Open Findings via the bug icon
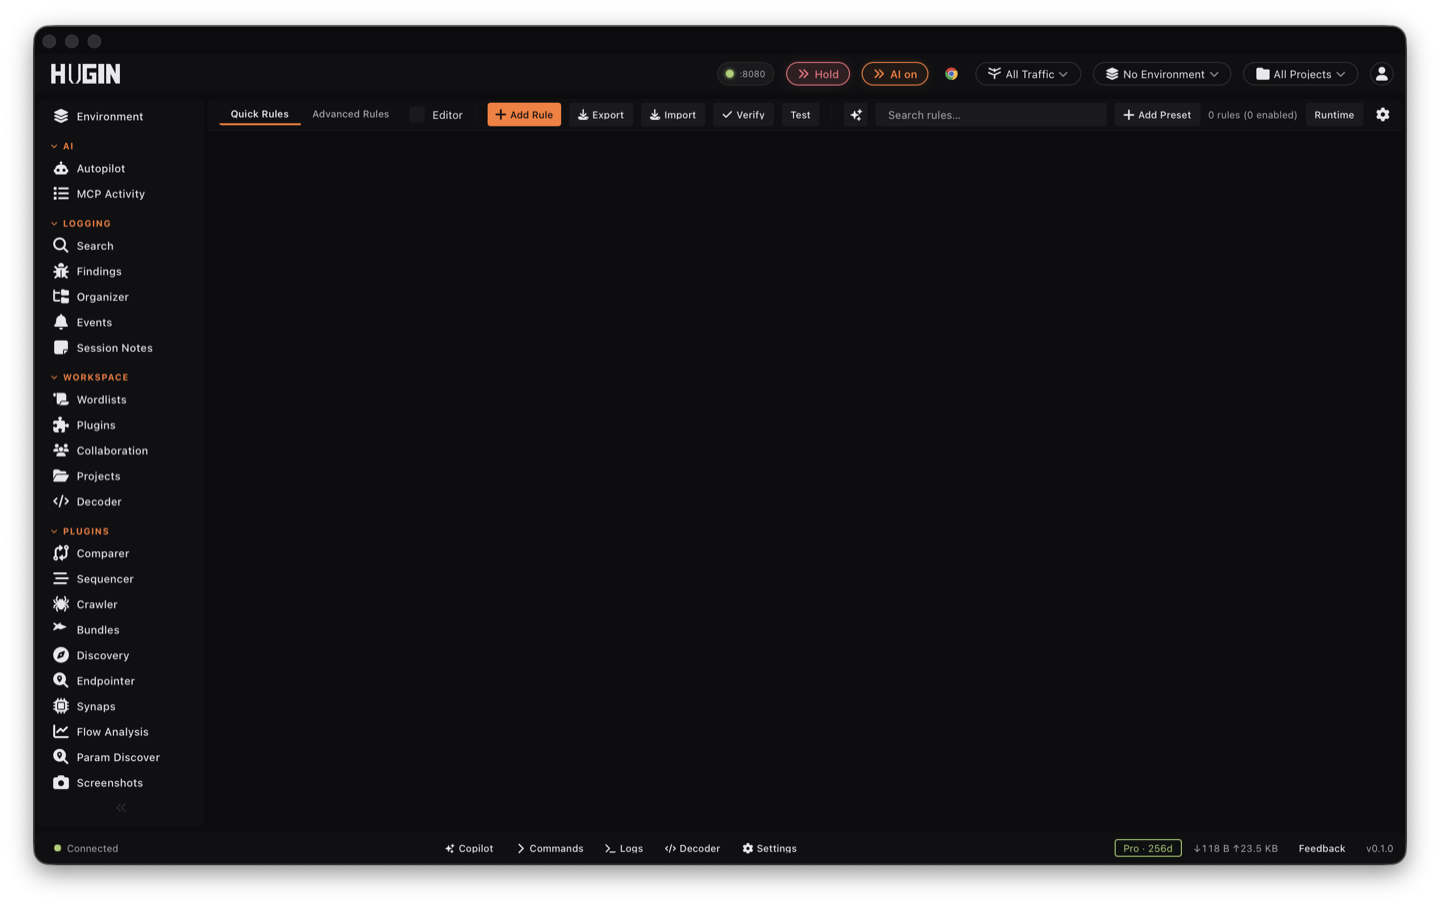This screenshot has width=1440, height=906. tap(61, 271)
